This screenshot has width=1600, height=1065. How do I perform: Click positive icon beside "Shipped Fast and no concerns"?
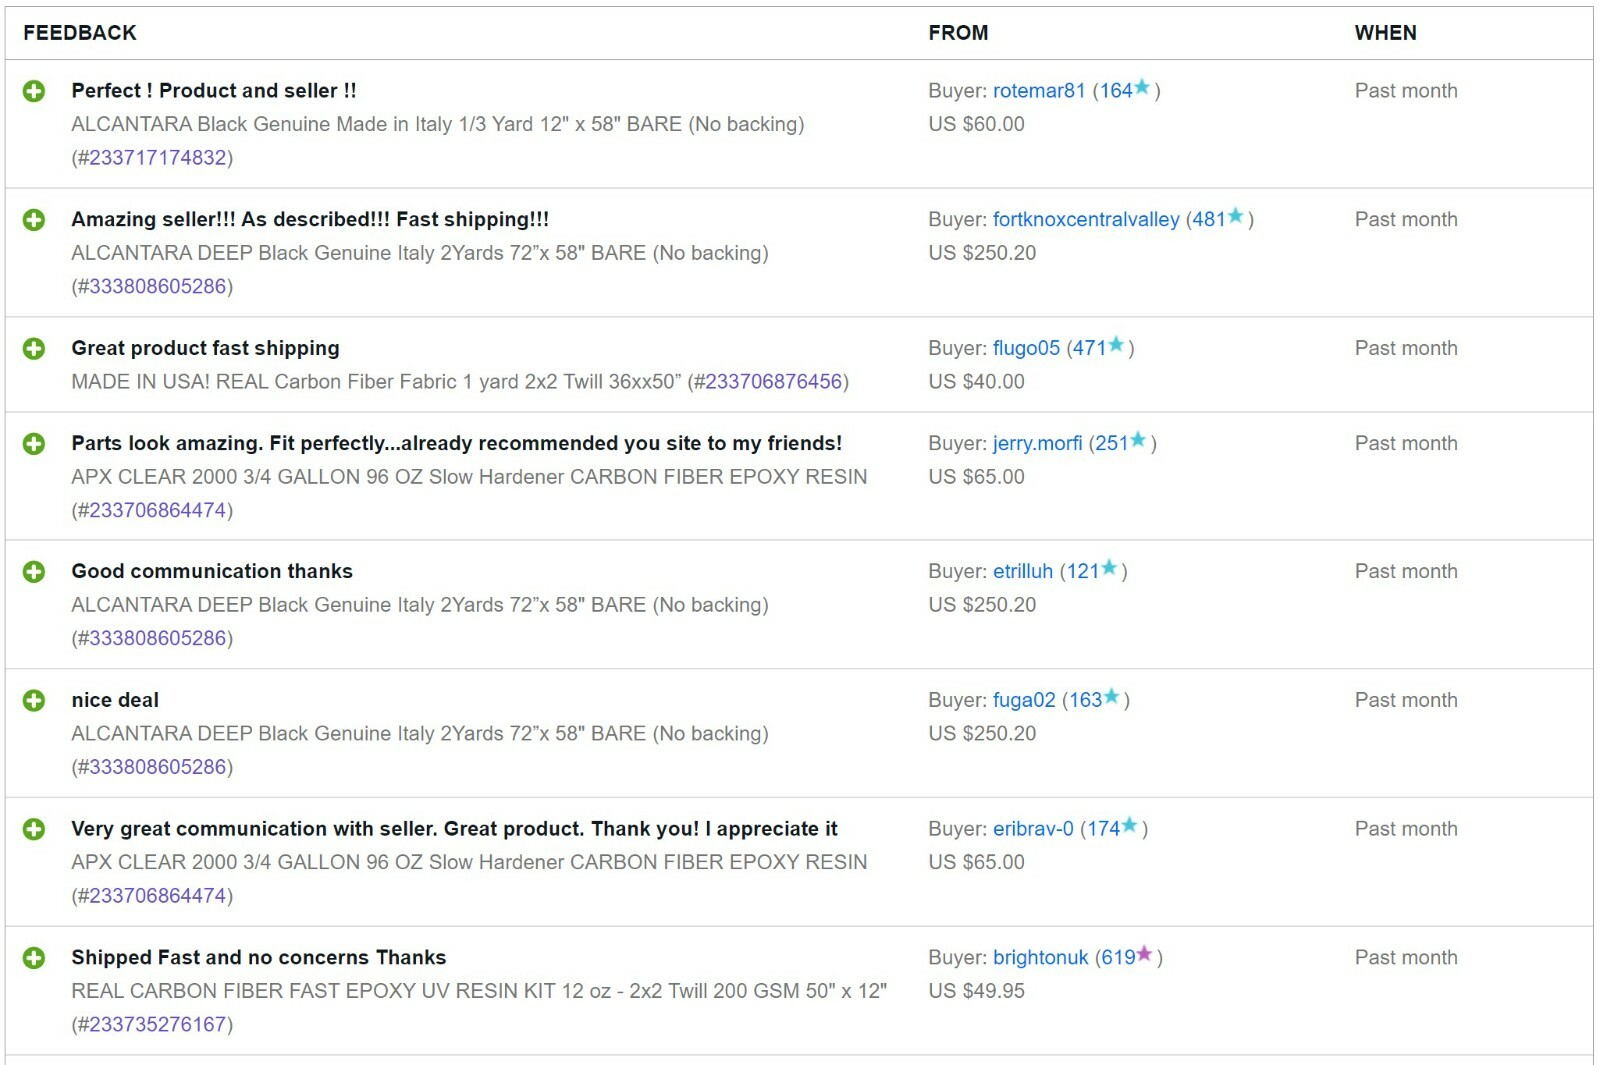(34, 958)
